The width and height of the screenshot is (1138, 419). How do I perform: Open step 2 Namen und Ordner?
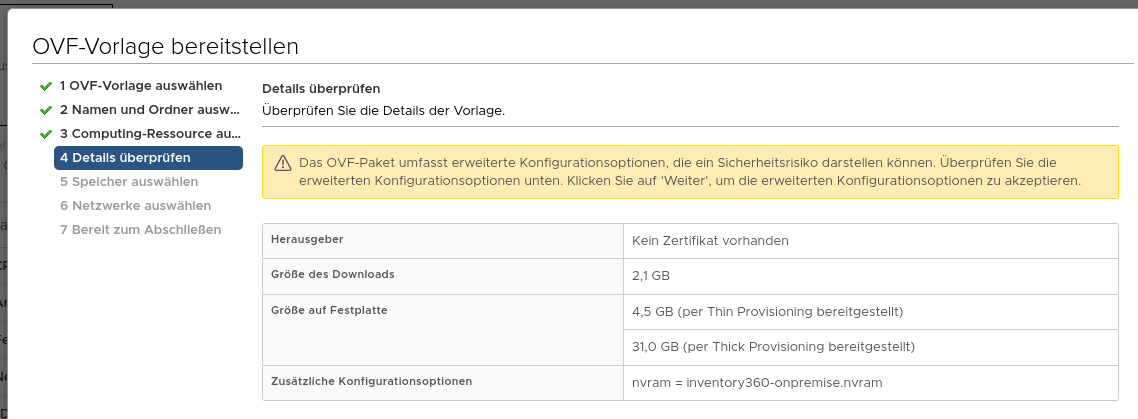(149, 110)
